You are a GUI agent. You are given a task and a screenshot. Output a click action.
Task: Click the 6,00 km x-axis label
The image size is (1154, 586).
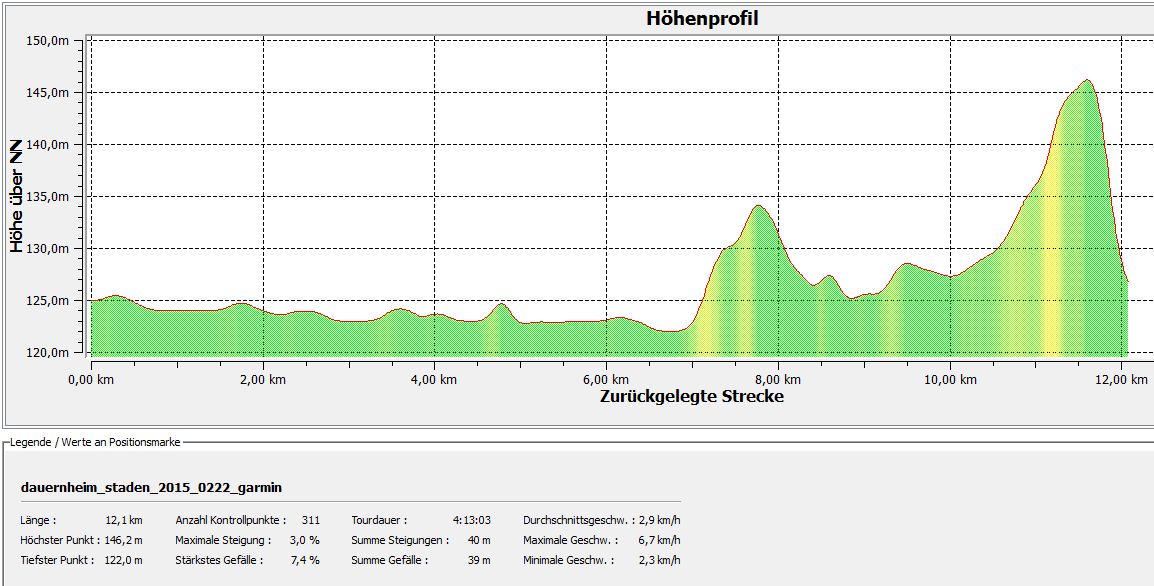606,380
